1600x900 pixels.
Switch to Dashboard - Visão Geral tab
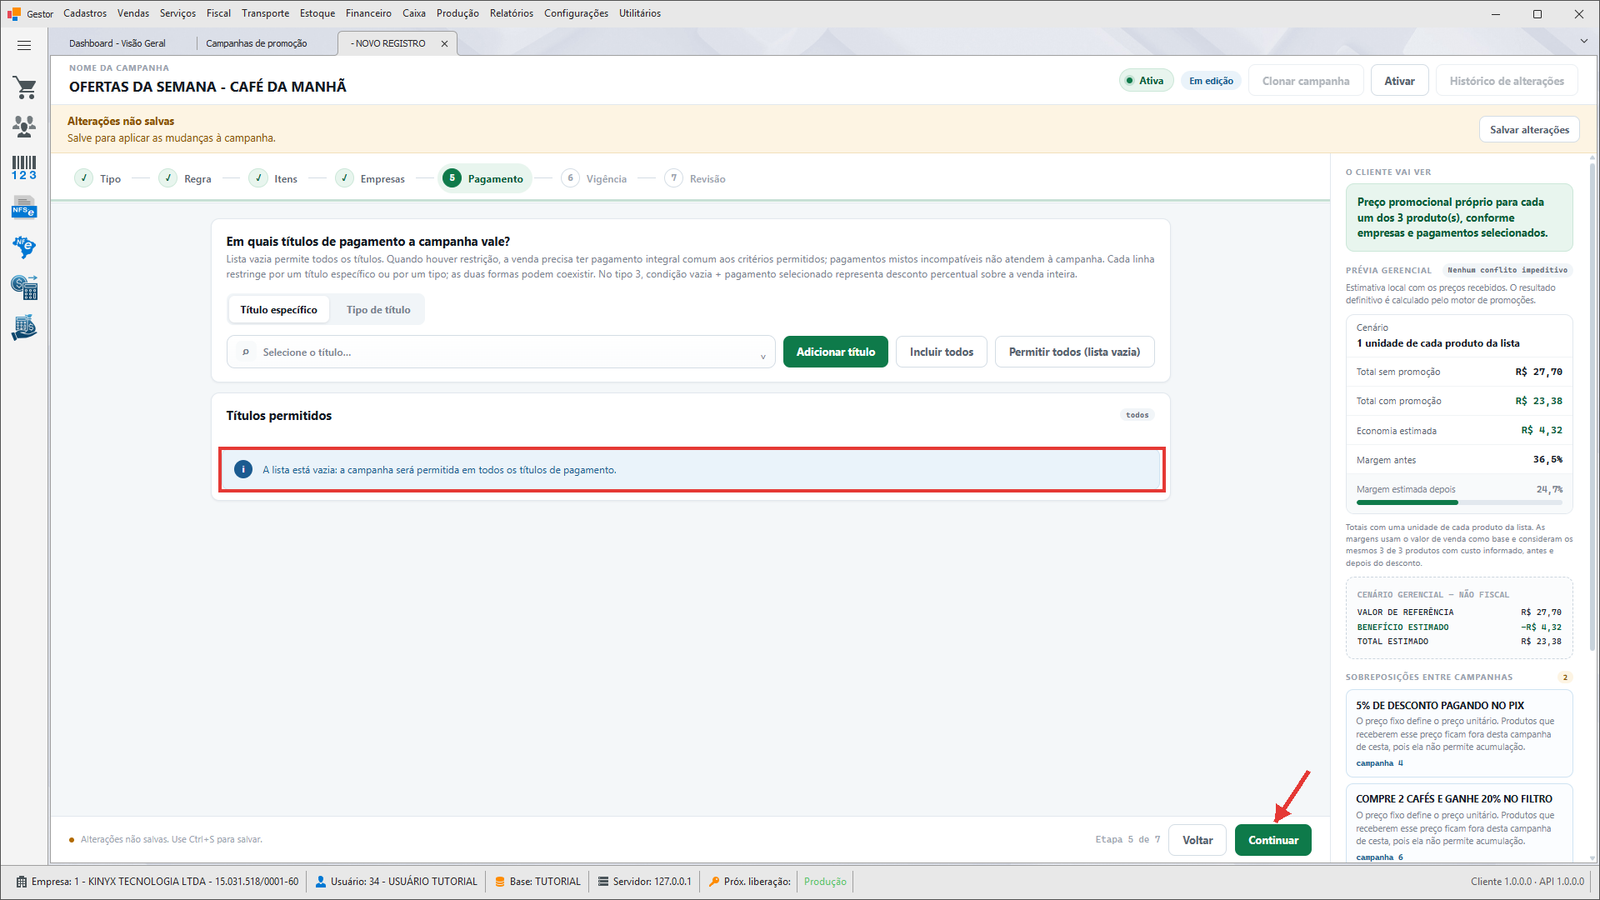coord(118,44)
